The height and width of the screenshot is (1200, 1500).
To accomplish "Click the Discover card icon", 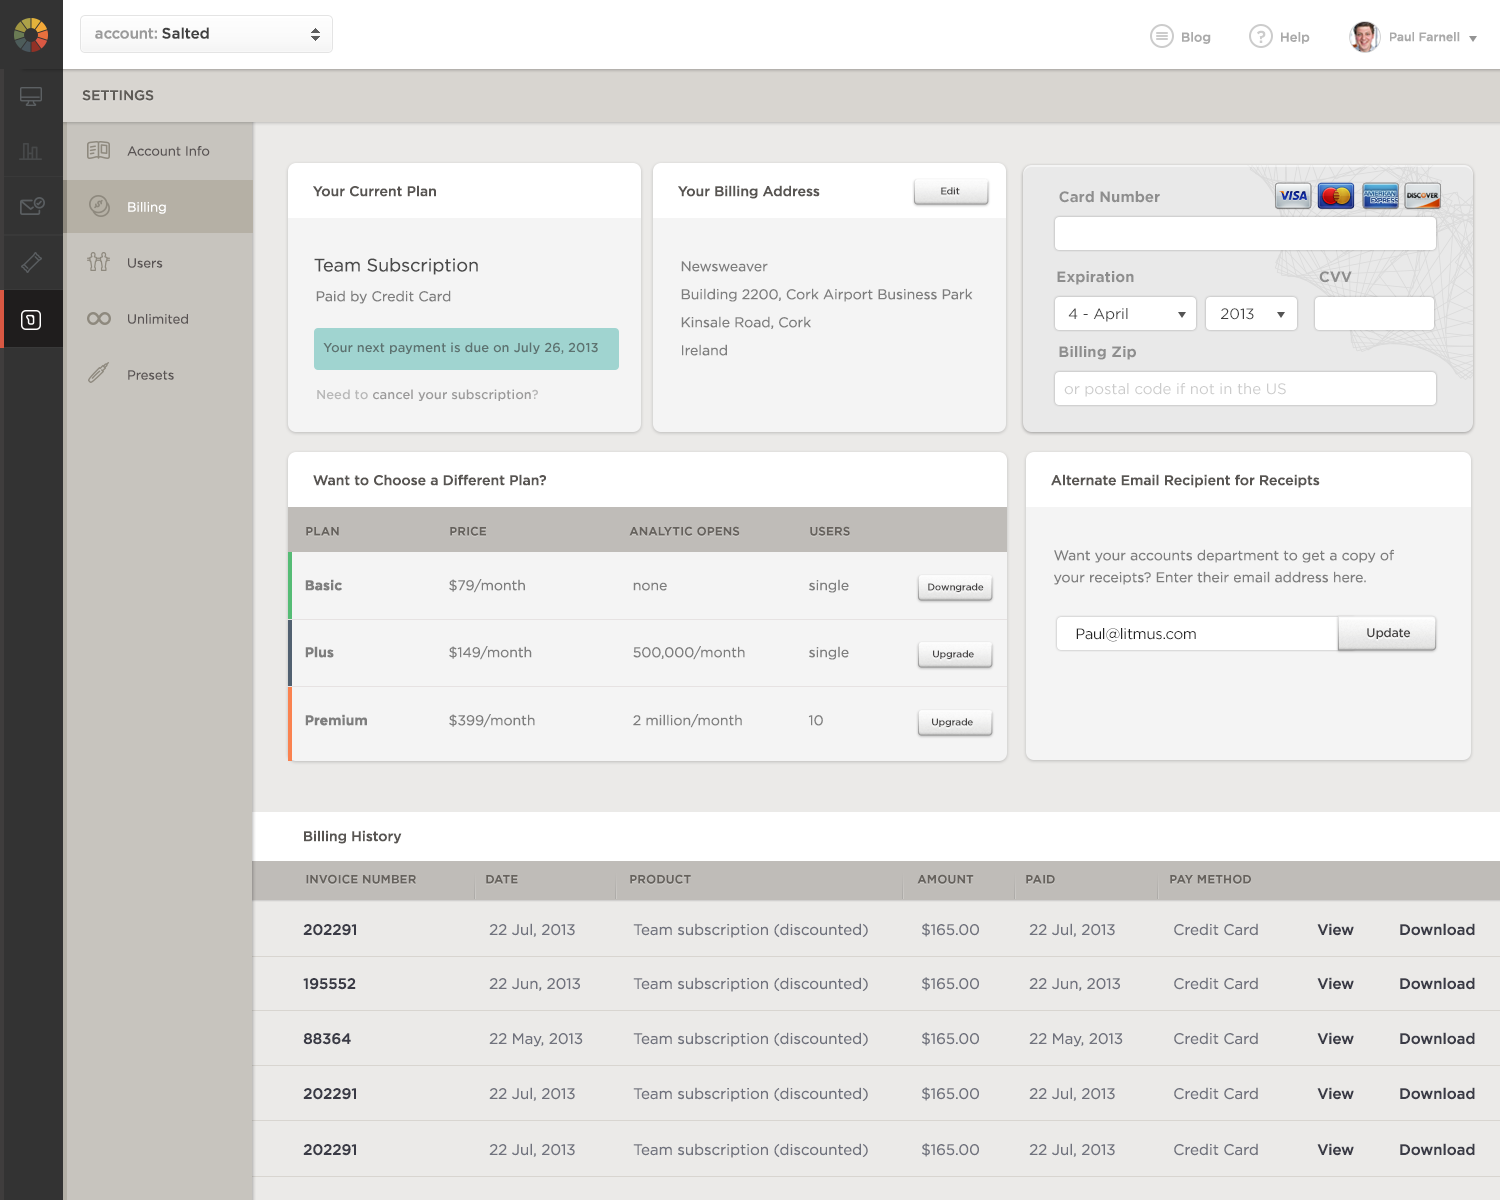I will click(1422, 196).
